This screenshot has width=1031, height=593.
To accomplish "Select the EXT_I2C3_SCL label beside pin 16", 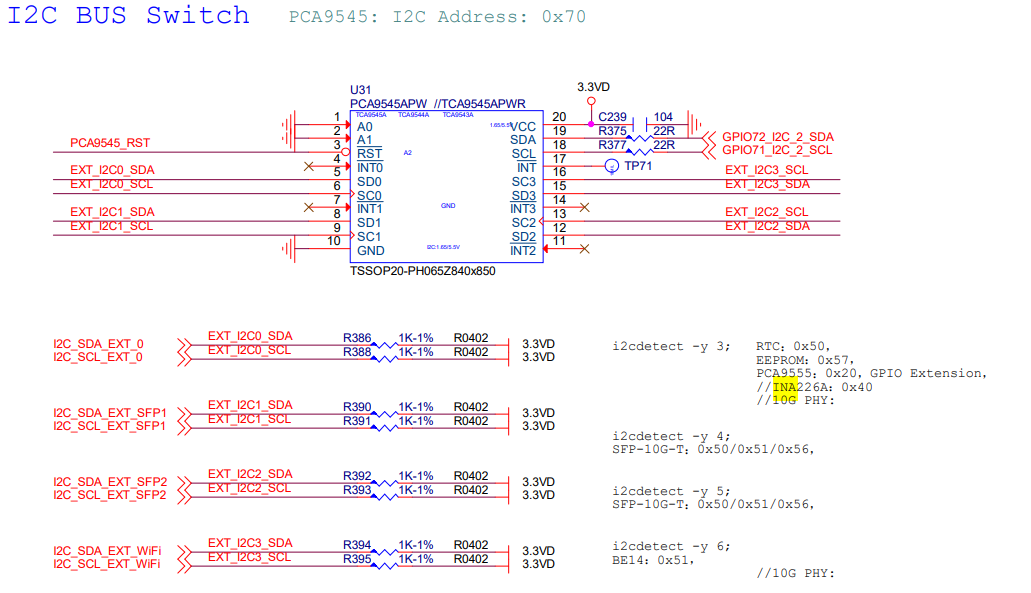I will pos(767,171).
